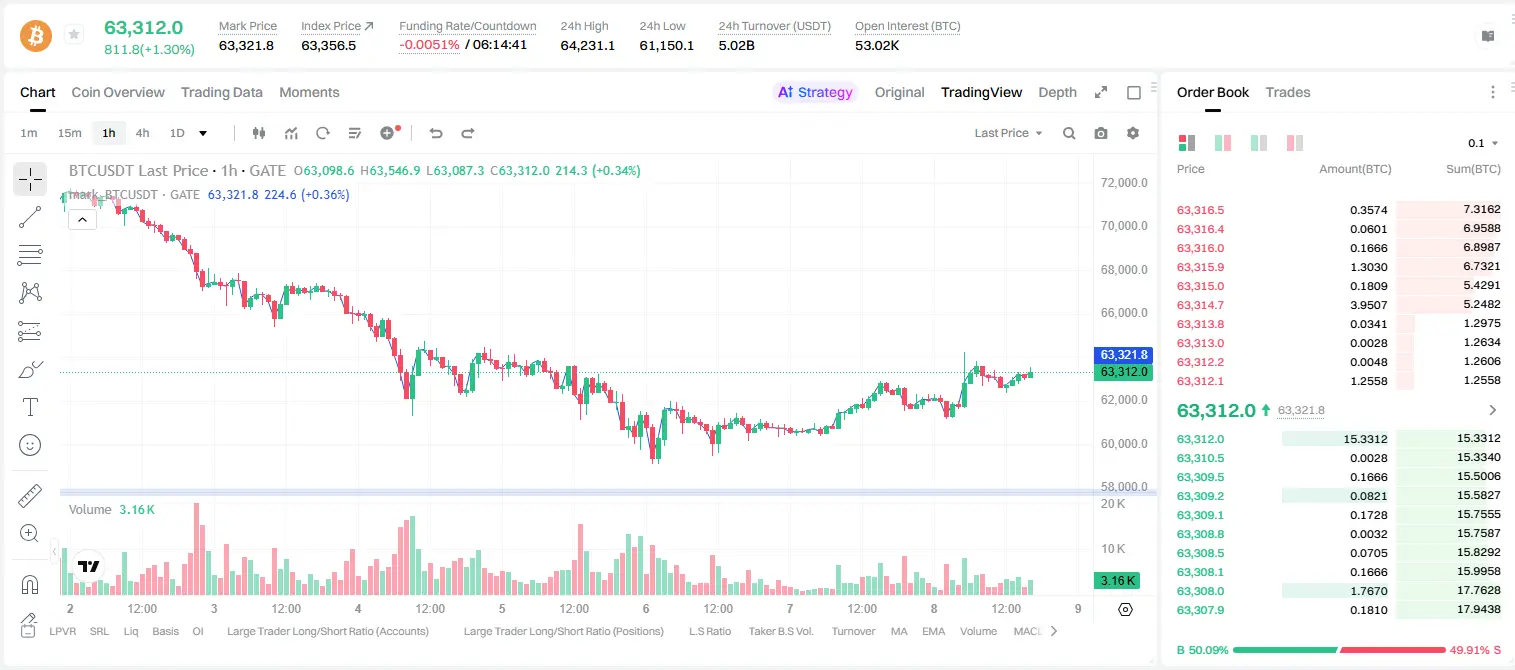Undo the last chart action
1515x670 pixels.
[x=436, y=133]
